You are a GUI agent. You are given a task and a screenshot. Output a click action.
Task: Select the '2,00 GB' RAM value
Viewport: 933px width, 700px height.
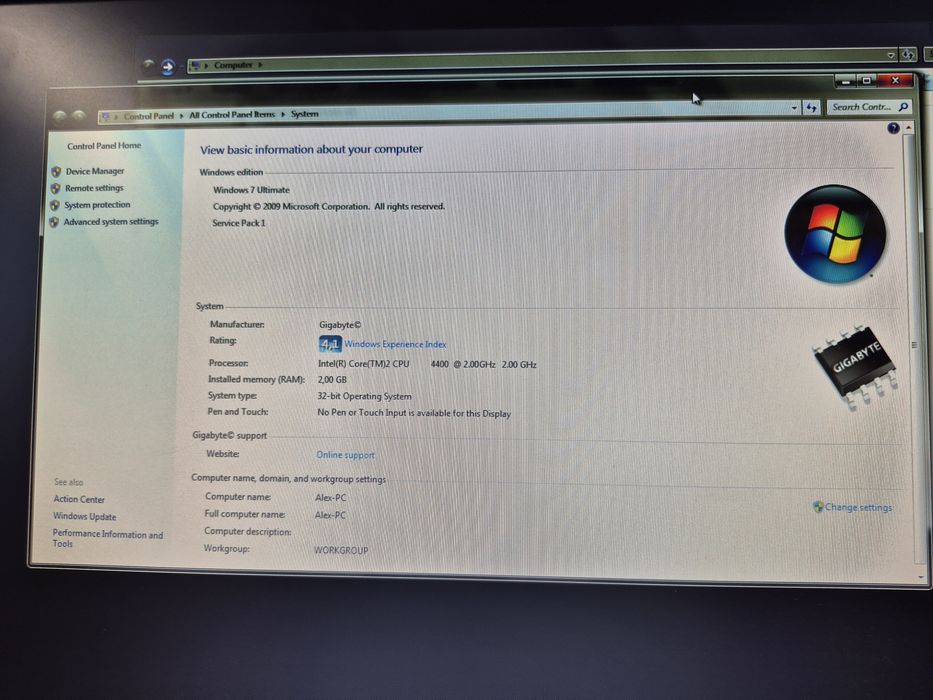[x=332, y=380]
